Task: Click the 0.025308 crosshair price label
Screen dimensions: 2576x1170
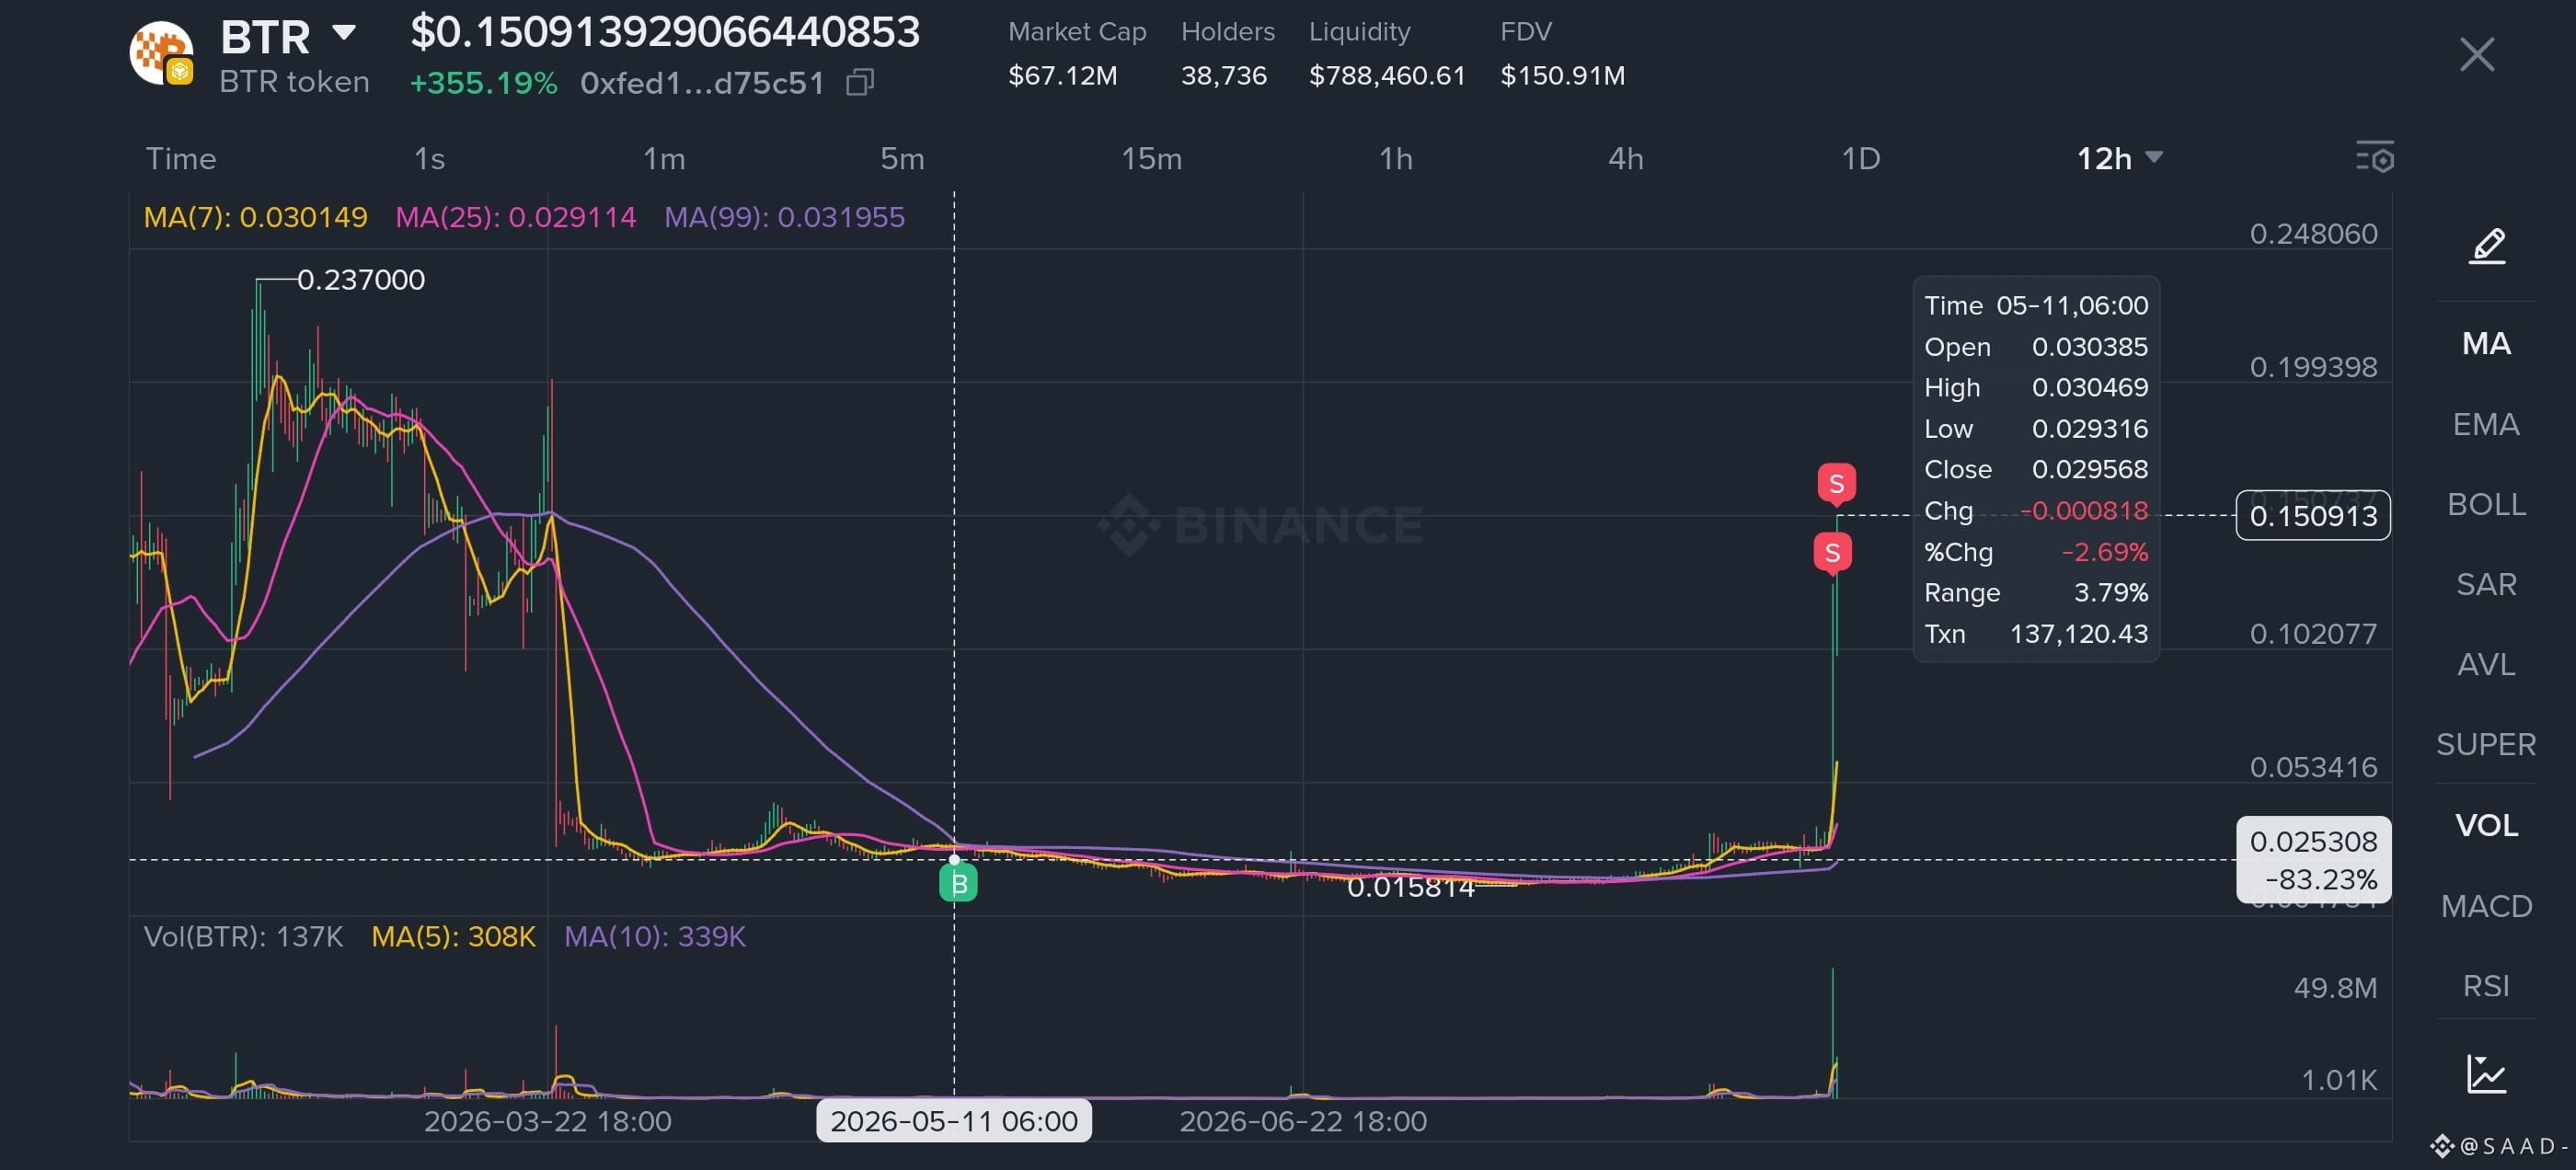Action: [2313, 860]
